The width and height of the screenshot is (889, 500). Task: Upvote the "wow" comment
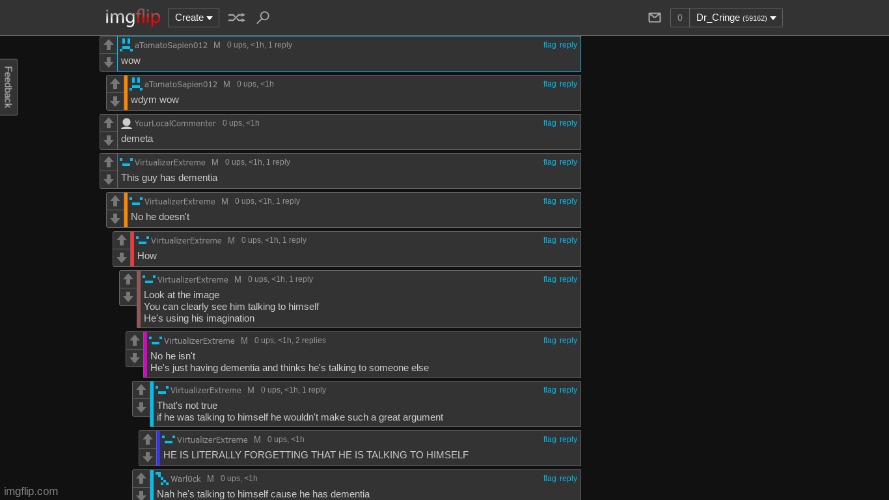(108, 45)
